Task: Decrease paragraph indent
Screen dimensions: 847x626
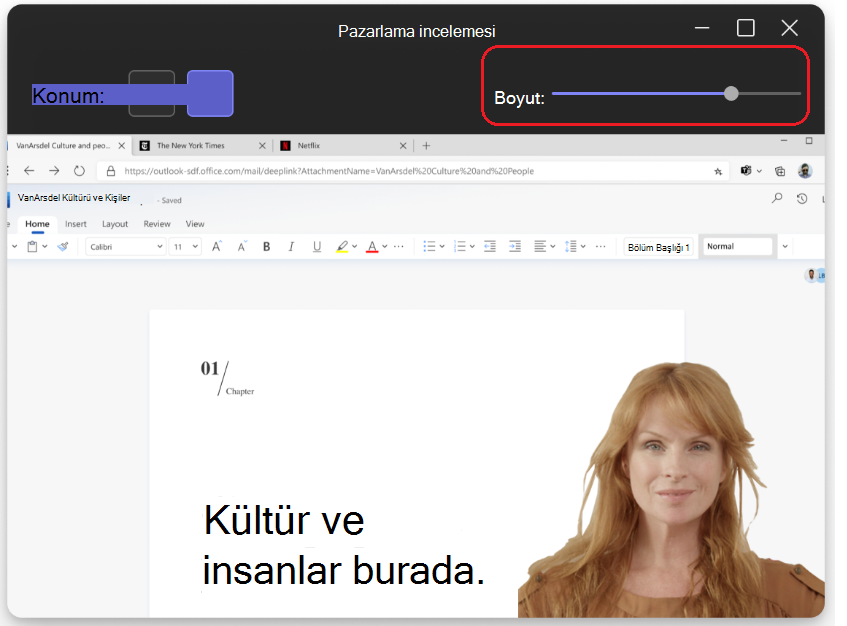Action: click(490, 247)
